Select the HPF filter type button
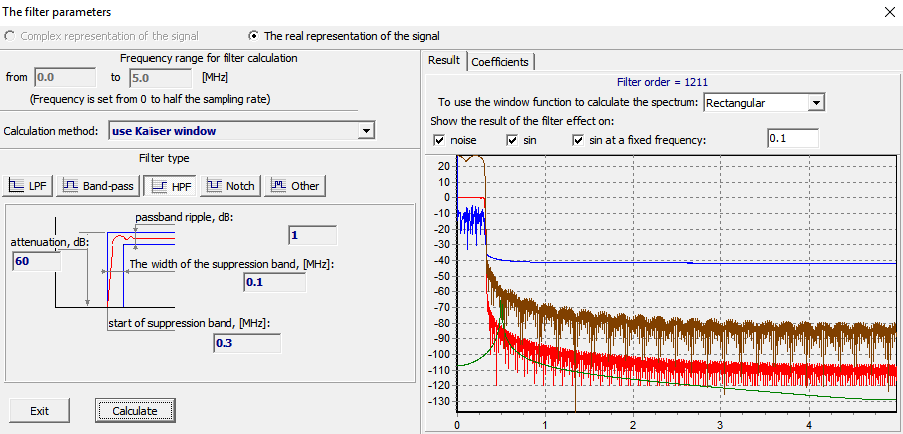The width and height of the screenshot is (903, 434). pos(169,185)
